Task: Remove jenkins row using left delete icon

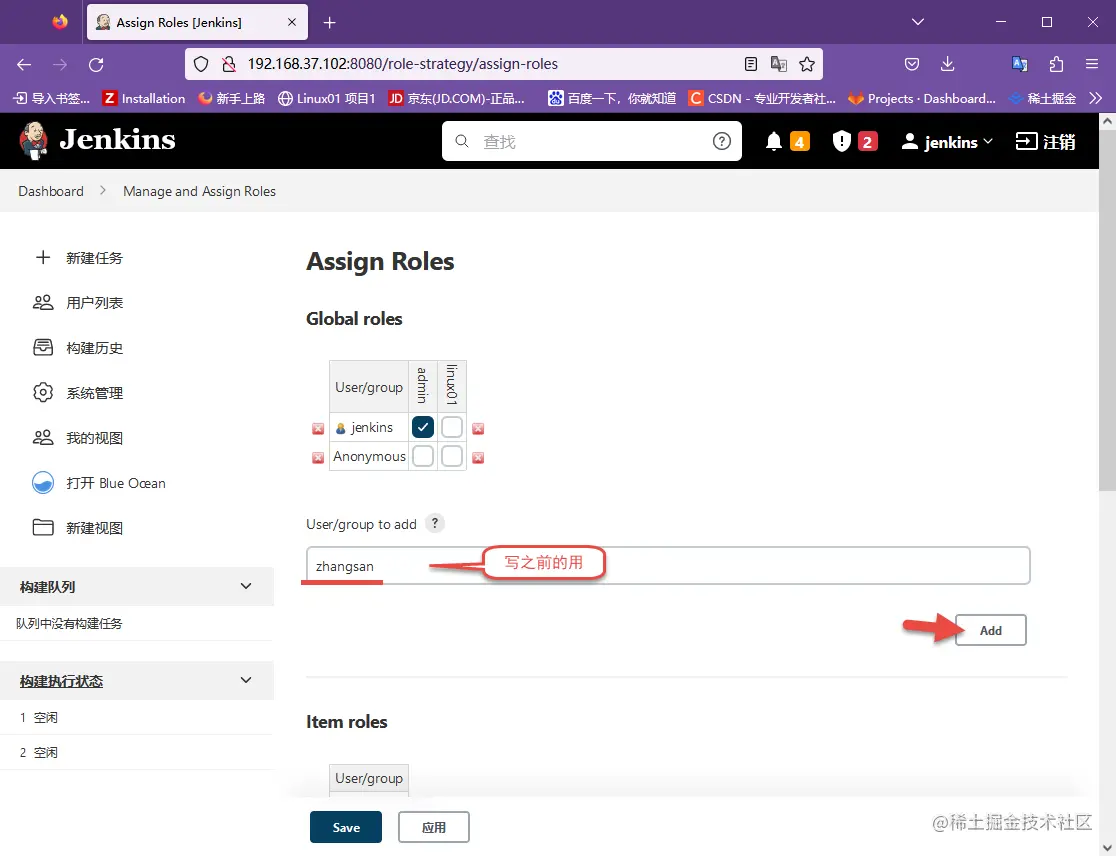Action: [x=318, y=428]
